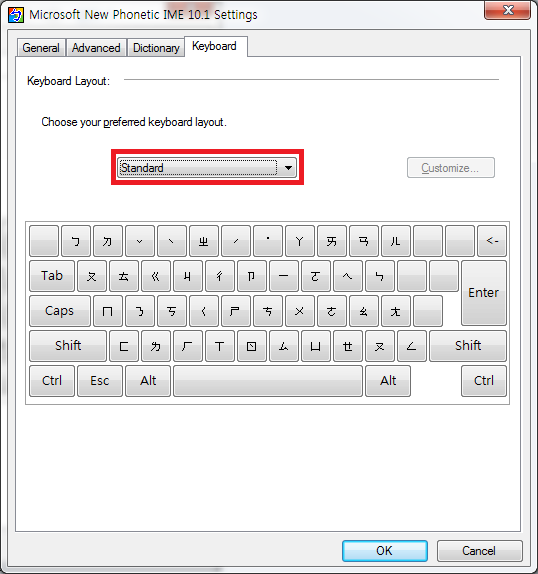Click the ㄖ key

252,346
